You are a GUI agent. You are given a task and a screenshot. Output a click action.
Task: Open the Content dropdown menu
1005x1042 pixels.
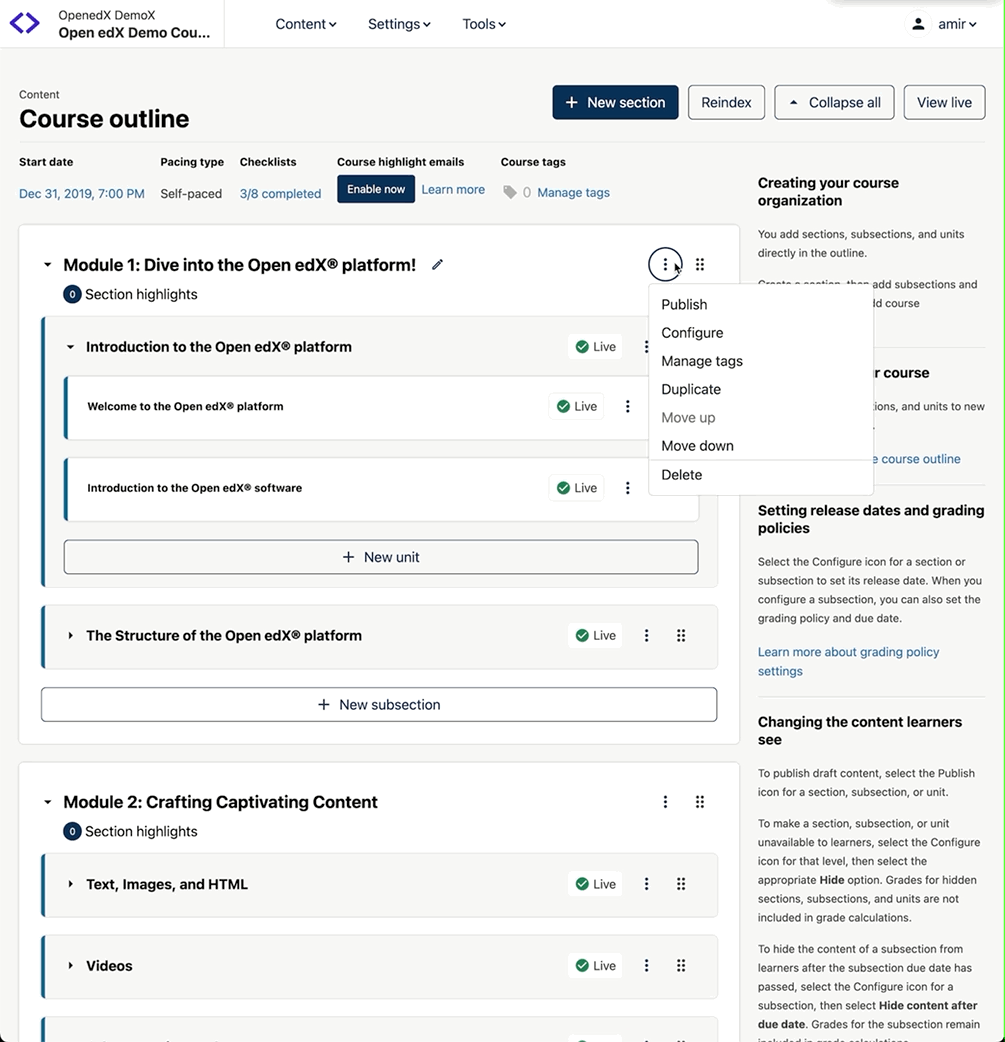305,24
